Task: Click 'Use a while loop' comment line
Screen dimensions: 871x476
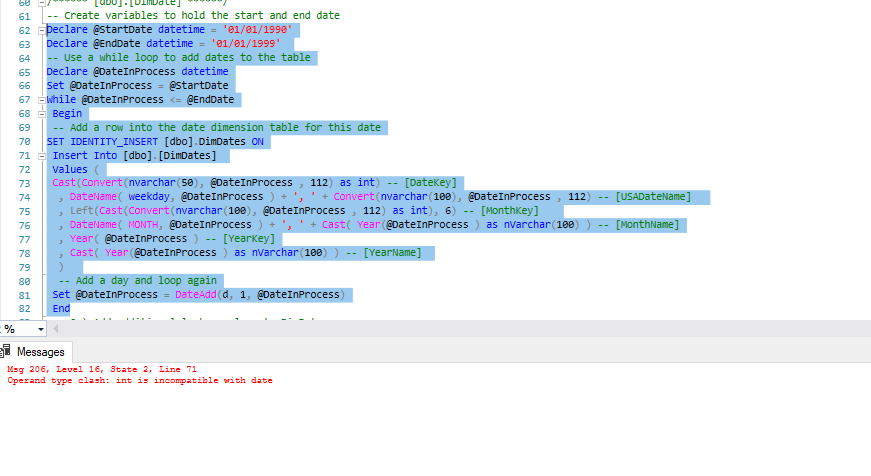Action: (178, 58)
